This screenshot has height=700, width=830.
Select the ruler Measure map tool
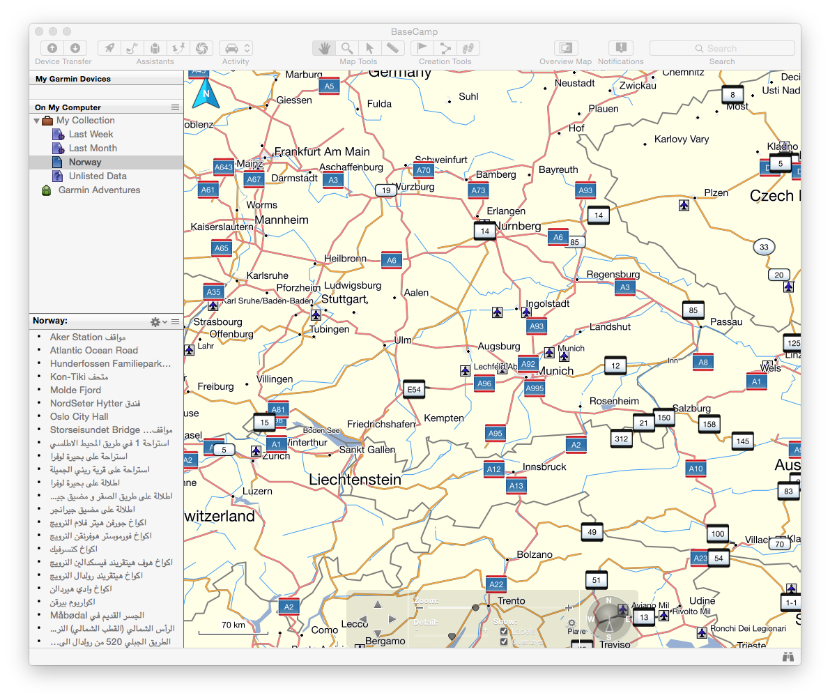(392, 48)
